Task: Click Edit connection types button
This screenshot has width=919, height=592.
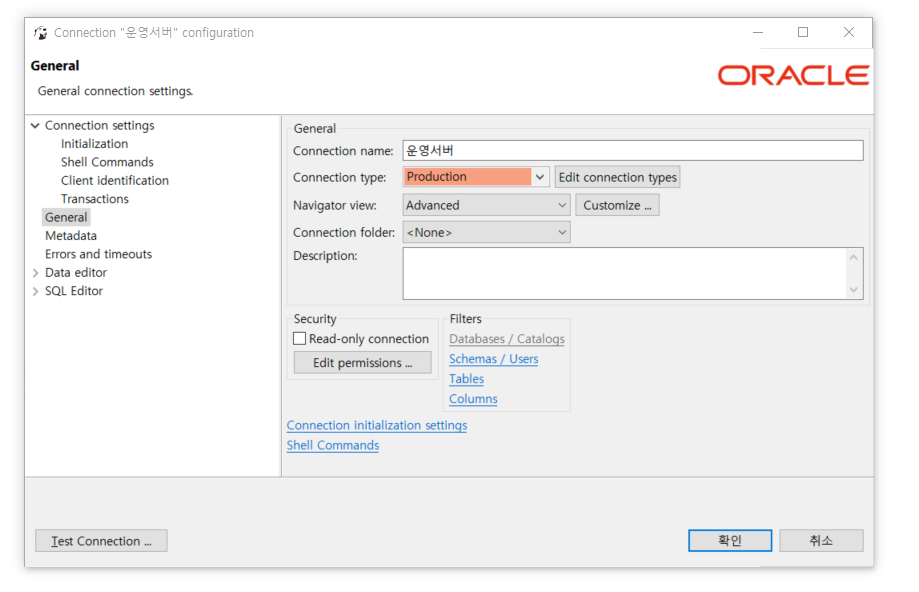Action: coord(617,177)
